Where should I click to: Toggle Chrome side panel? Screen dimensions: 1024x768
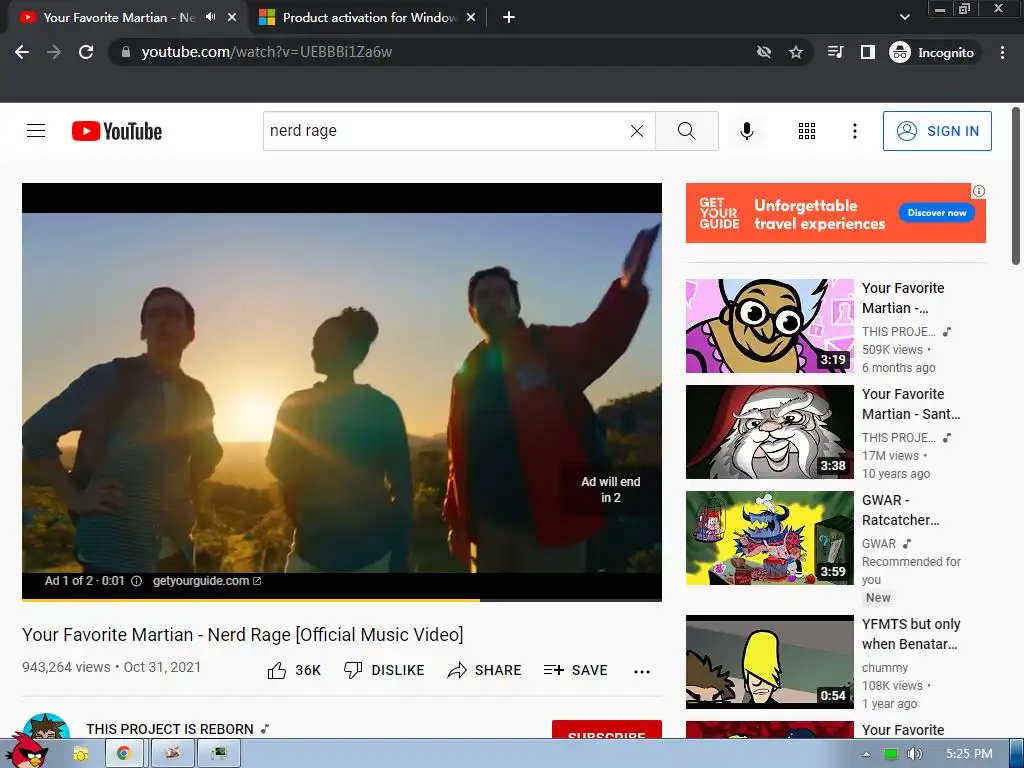tap(867, 52)
